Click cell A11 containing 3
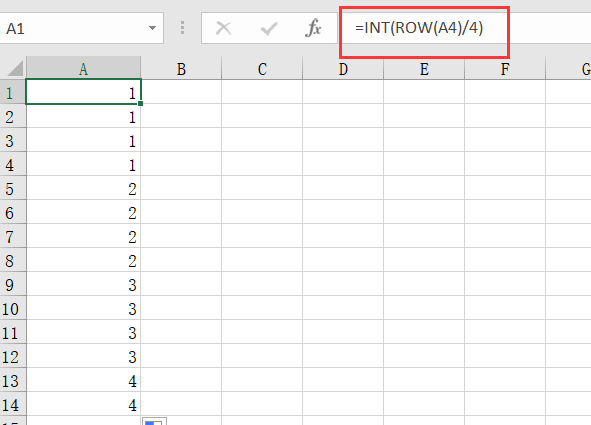The width and height of the screenshot is (591, 425). click(x=83, y=332)
